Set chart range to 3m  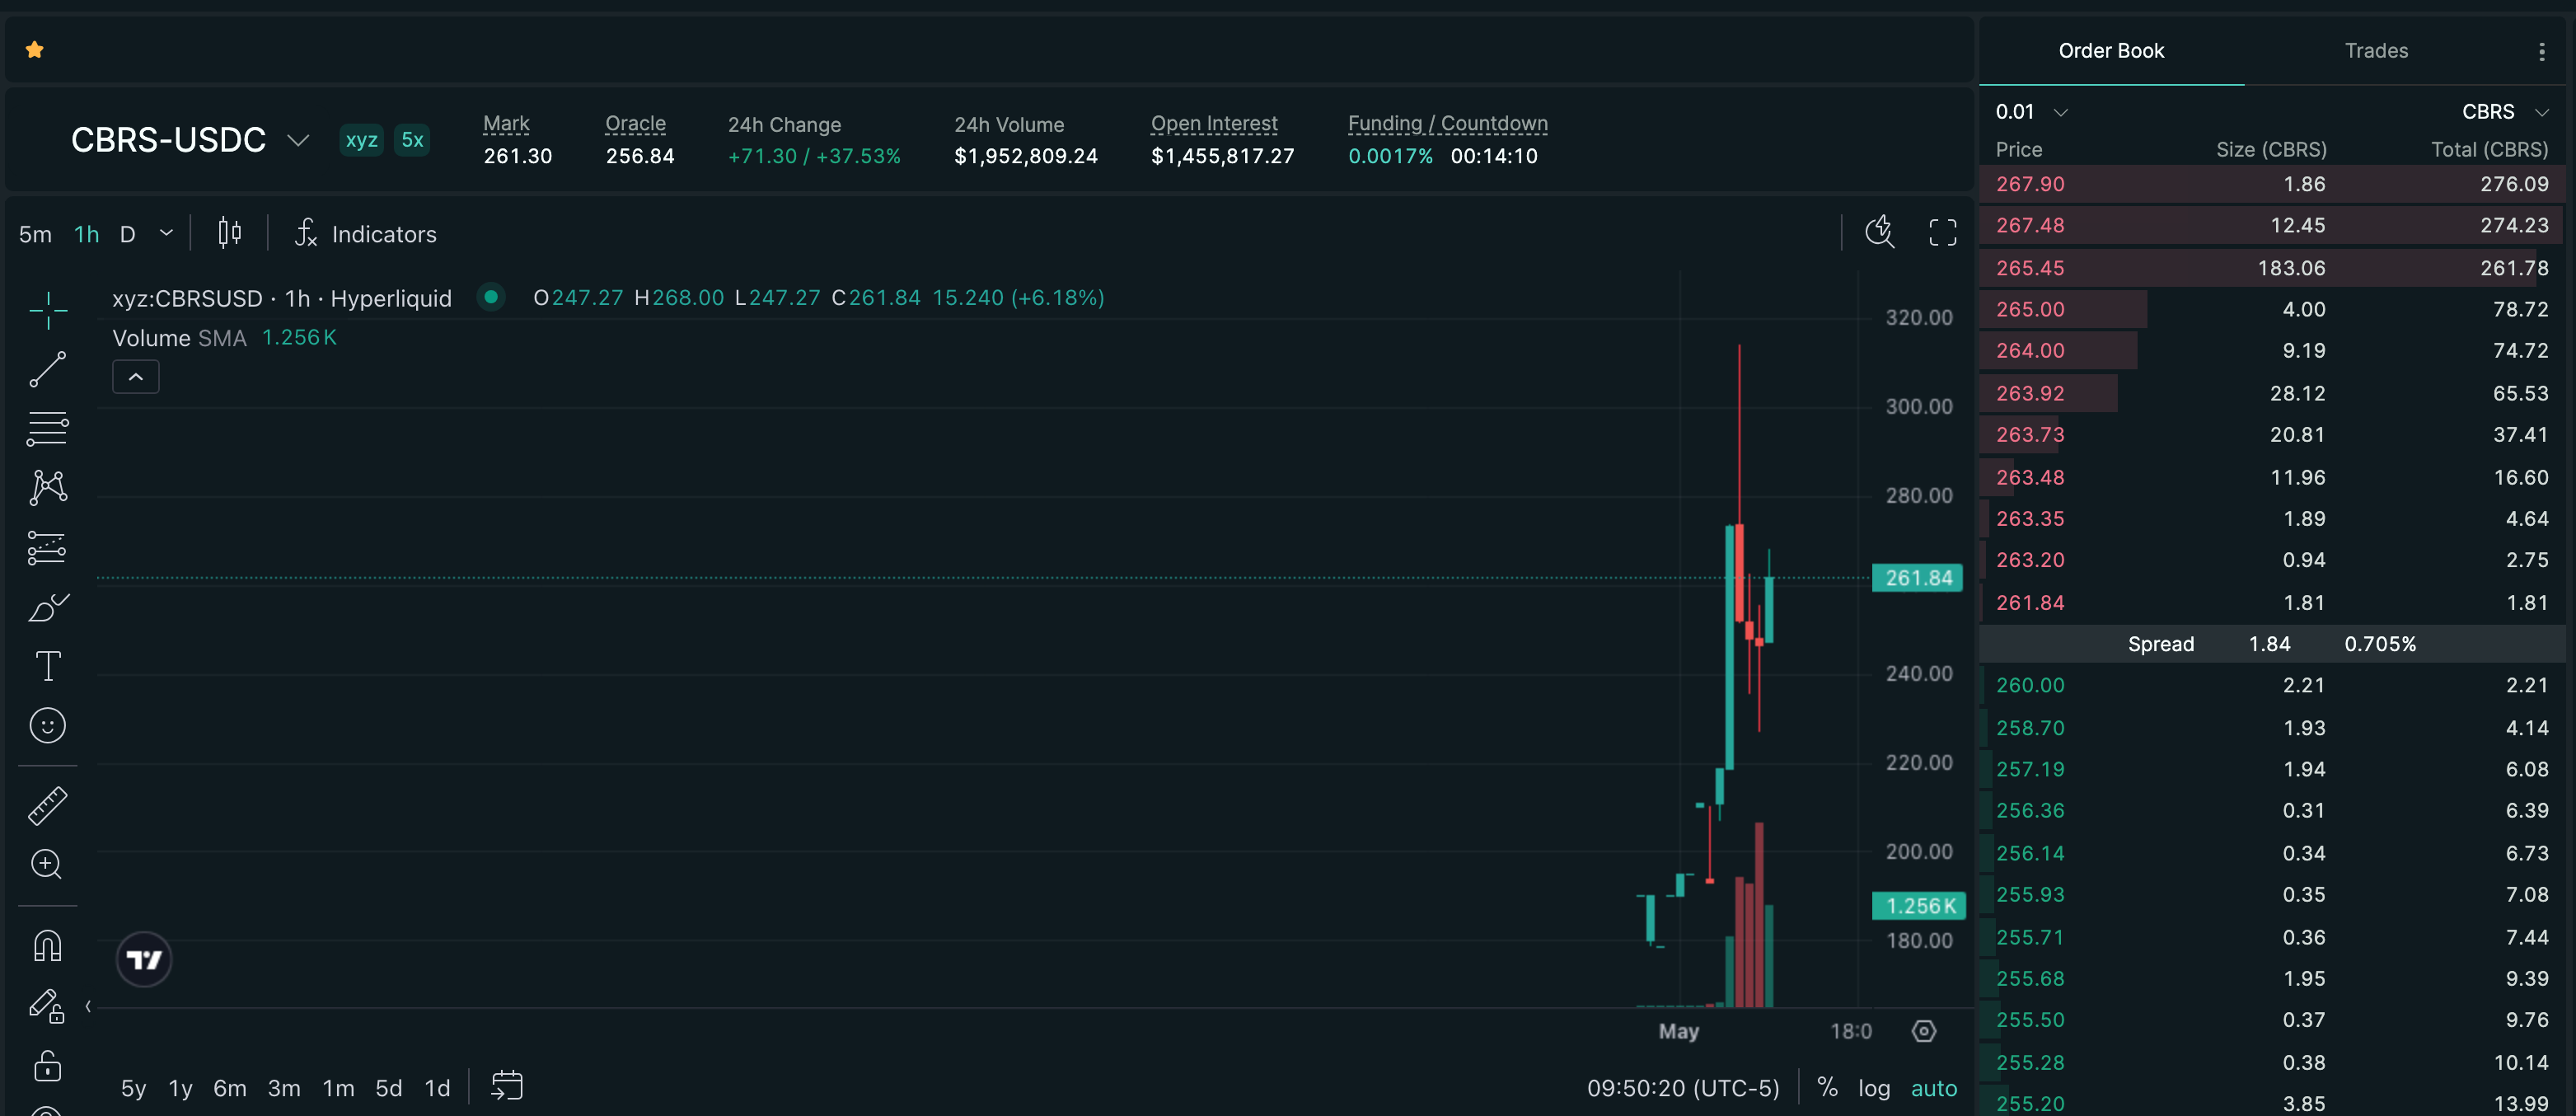click(x=284, y=1088)
